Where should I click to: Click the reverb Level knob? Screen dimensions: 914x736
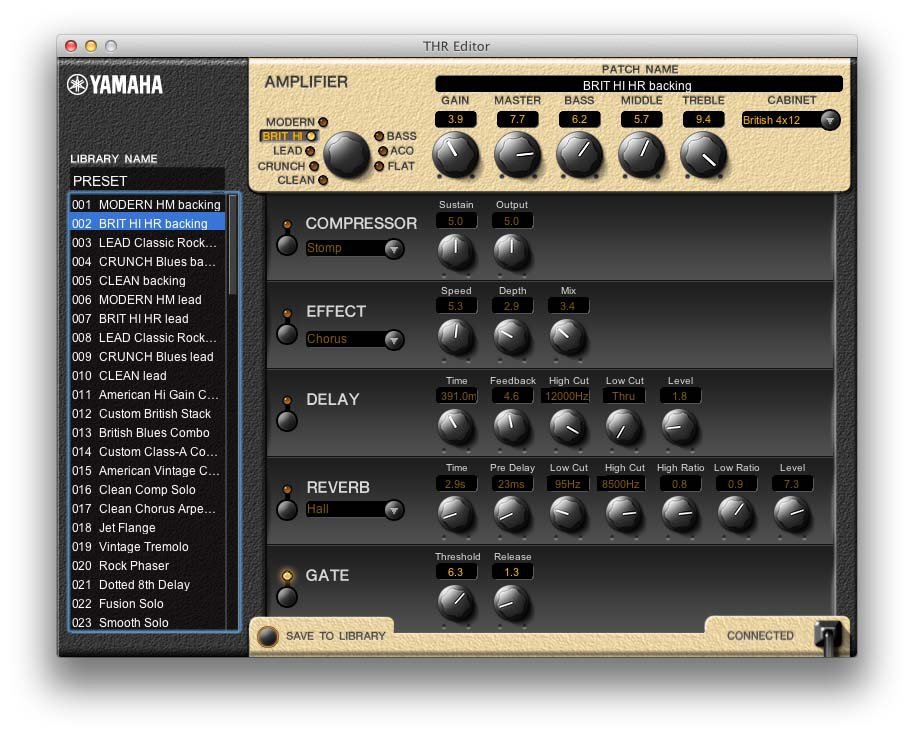tap(792, 514)
